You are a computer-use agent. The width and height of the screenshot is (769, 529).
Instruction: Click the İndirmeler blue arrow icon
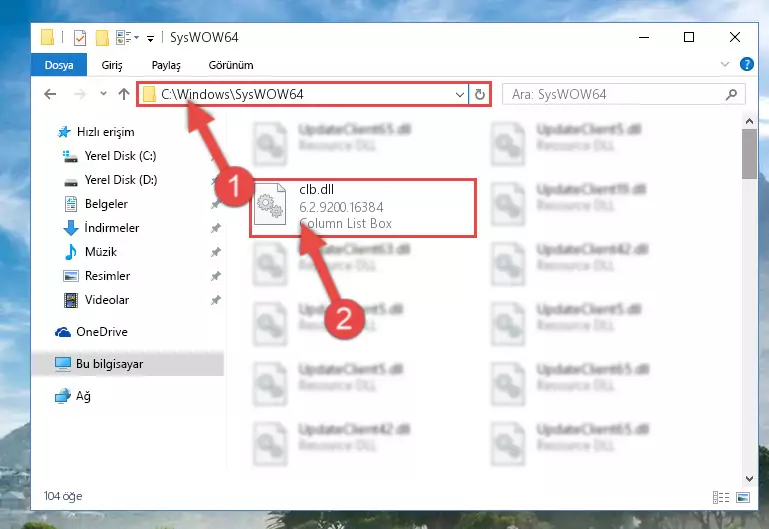pyautogui.click(x=71, y=228)
